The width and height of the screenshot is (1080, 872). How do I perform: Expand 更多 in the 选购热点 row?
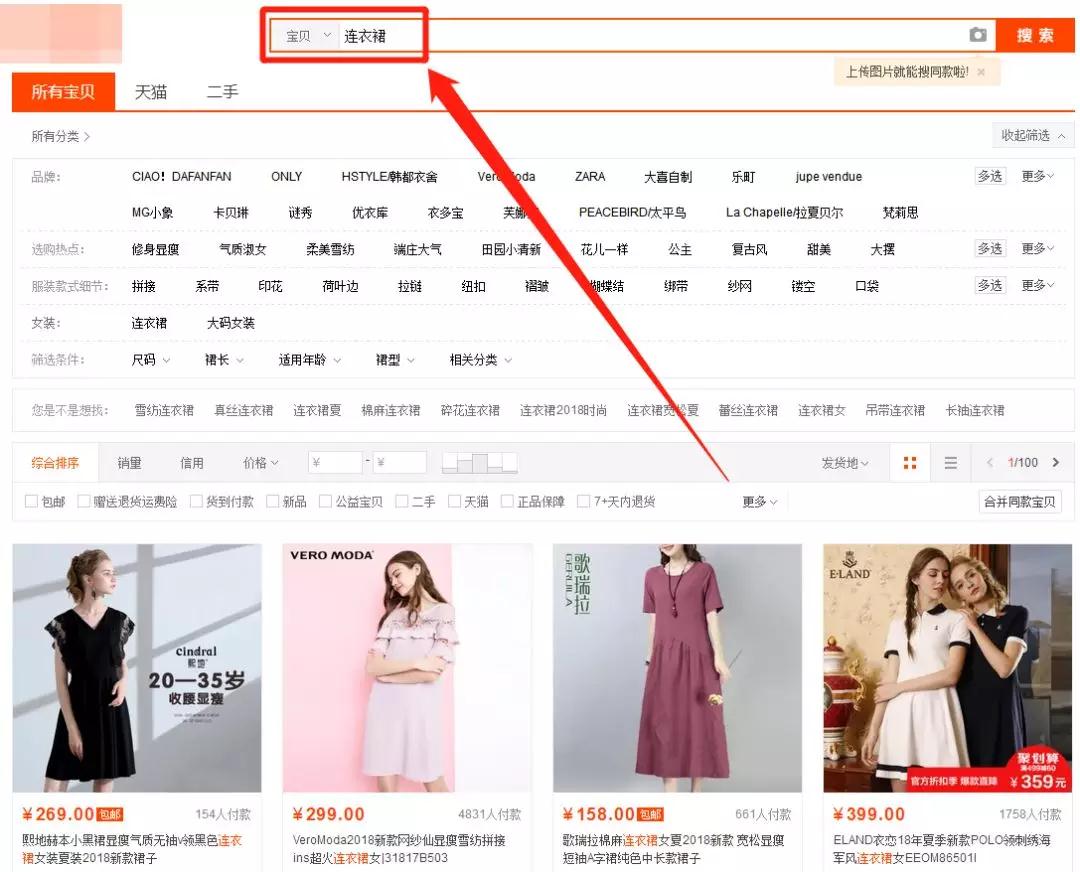pos(1037,249)
